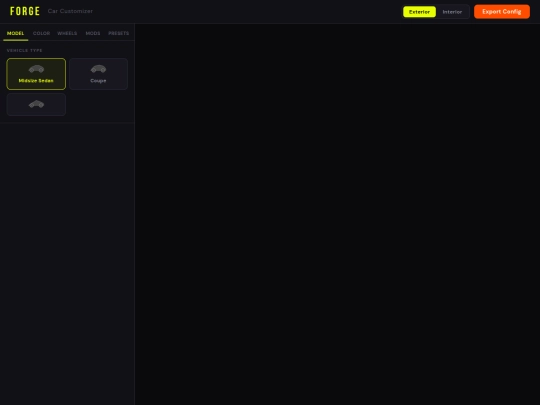Open the Mods tab
The height and width of the screenshot is (405, 540).
click(93, 33)
